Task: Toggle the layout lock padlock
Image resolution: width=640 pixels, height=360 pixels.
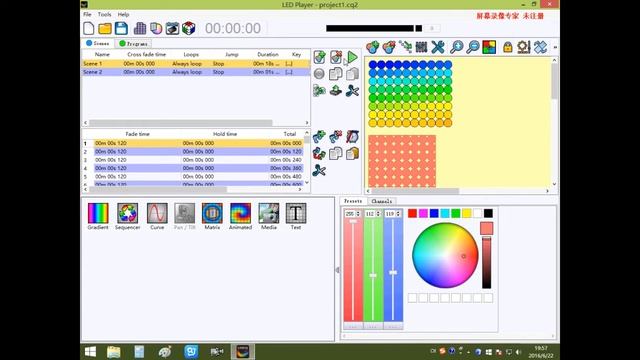Action: (x=507, y=47)
